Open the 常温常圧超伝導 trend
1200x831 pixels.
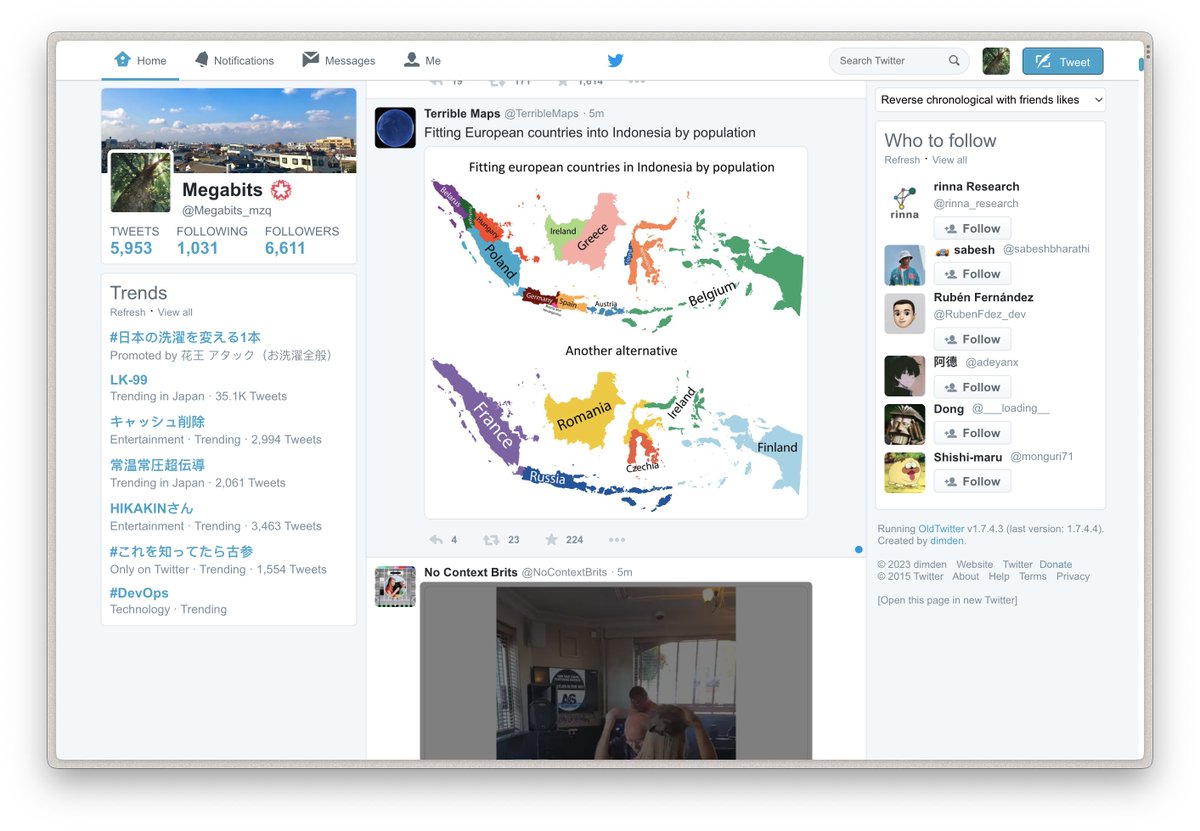[157, 465]
